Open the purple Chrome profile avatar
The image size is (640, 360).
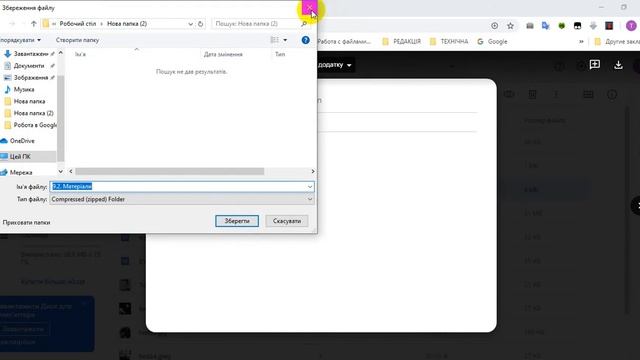(631, 26)
